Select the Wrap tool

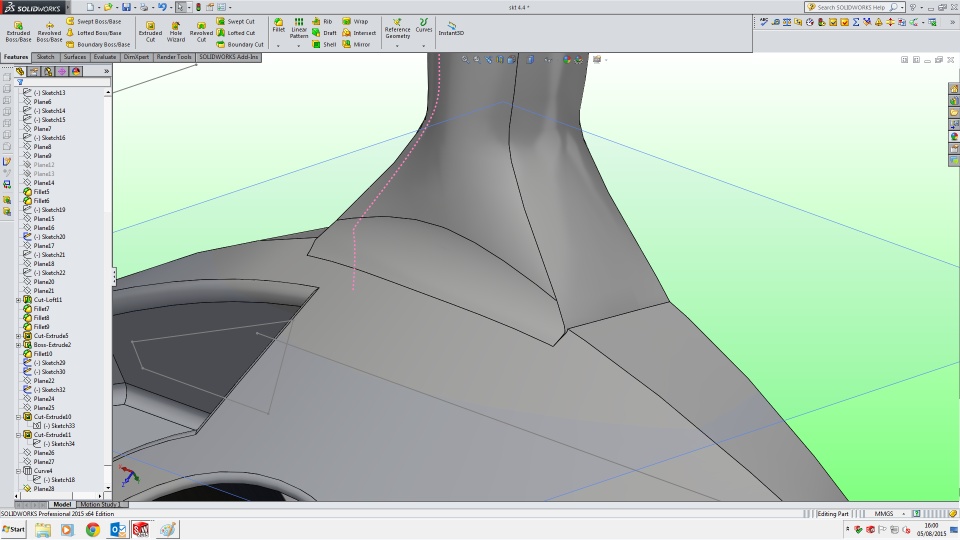click(x=355, y=21)
